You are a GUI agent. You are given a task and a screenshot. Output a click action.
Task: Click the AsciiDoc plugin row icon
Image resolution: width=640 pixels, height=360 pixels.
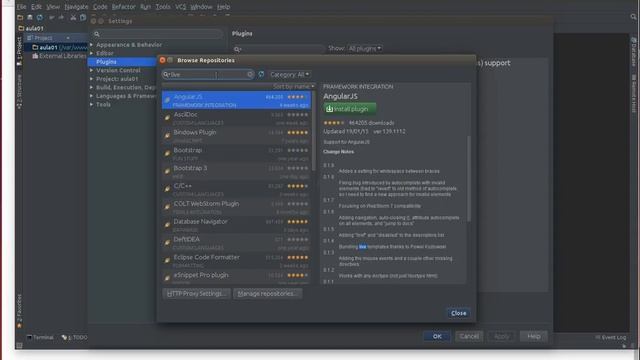[x=167, y=118]
